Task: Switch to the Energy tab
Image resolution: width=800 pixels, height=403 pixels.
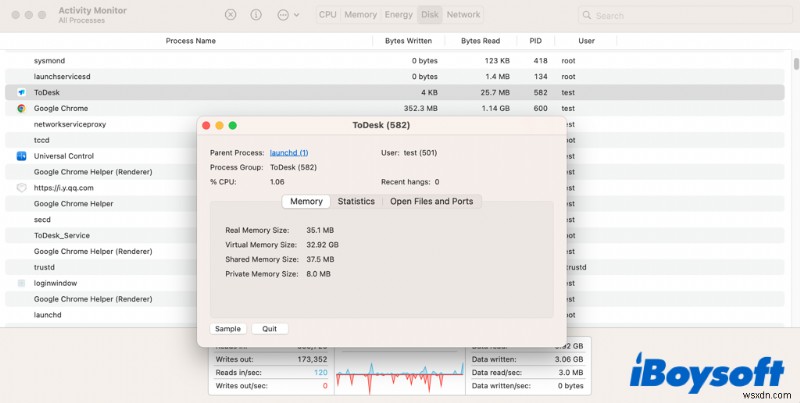Action: (398, 15)
